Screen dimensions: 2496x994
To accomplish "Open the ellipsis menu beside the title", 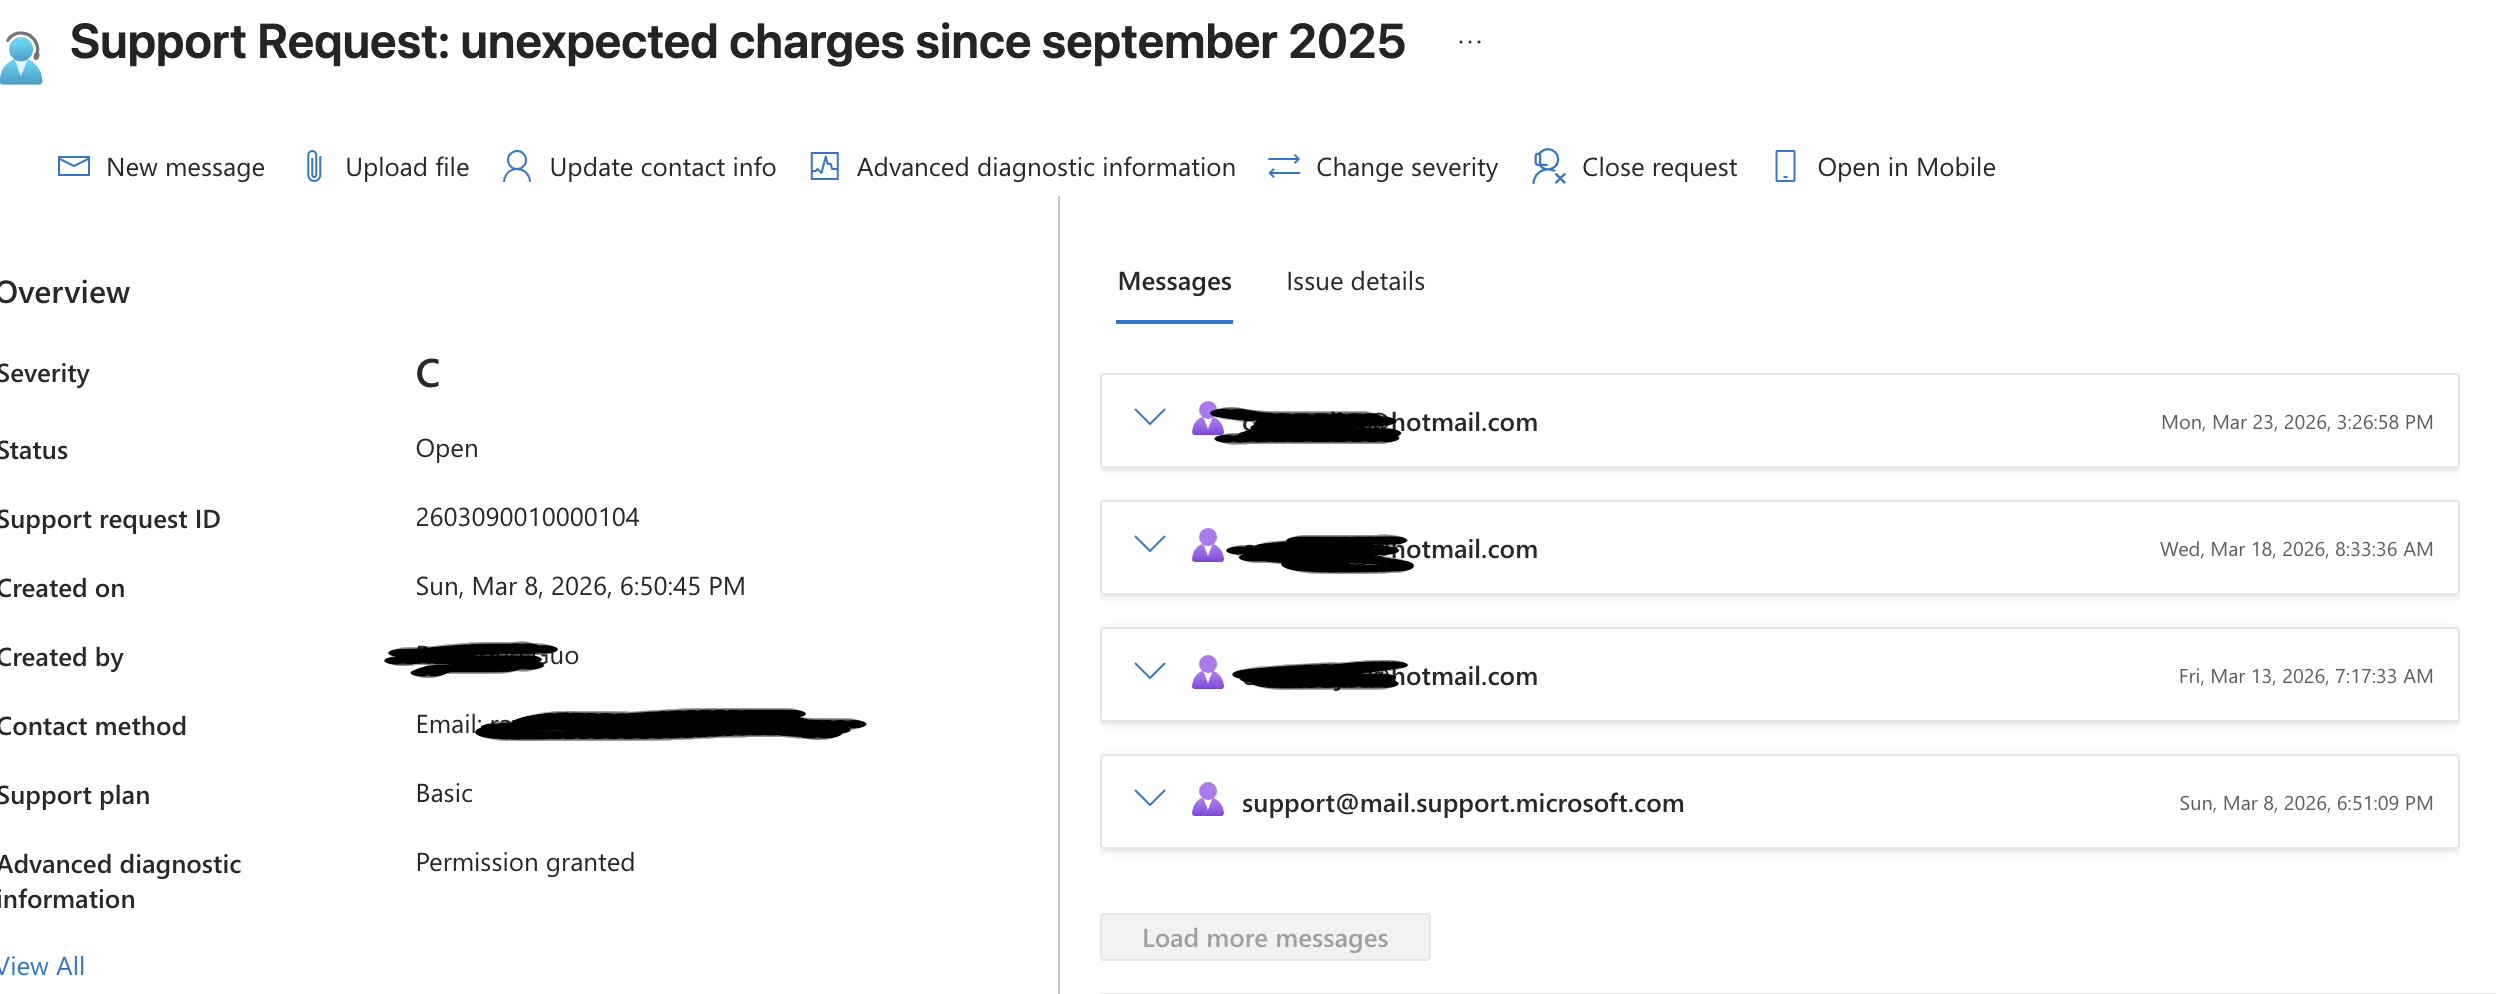I will tap(1470, 42).
